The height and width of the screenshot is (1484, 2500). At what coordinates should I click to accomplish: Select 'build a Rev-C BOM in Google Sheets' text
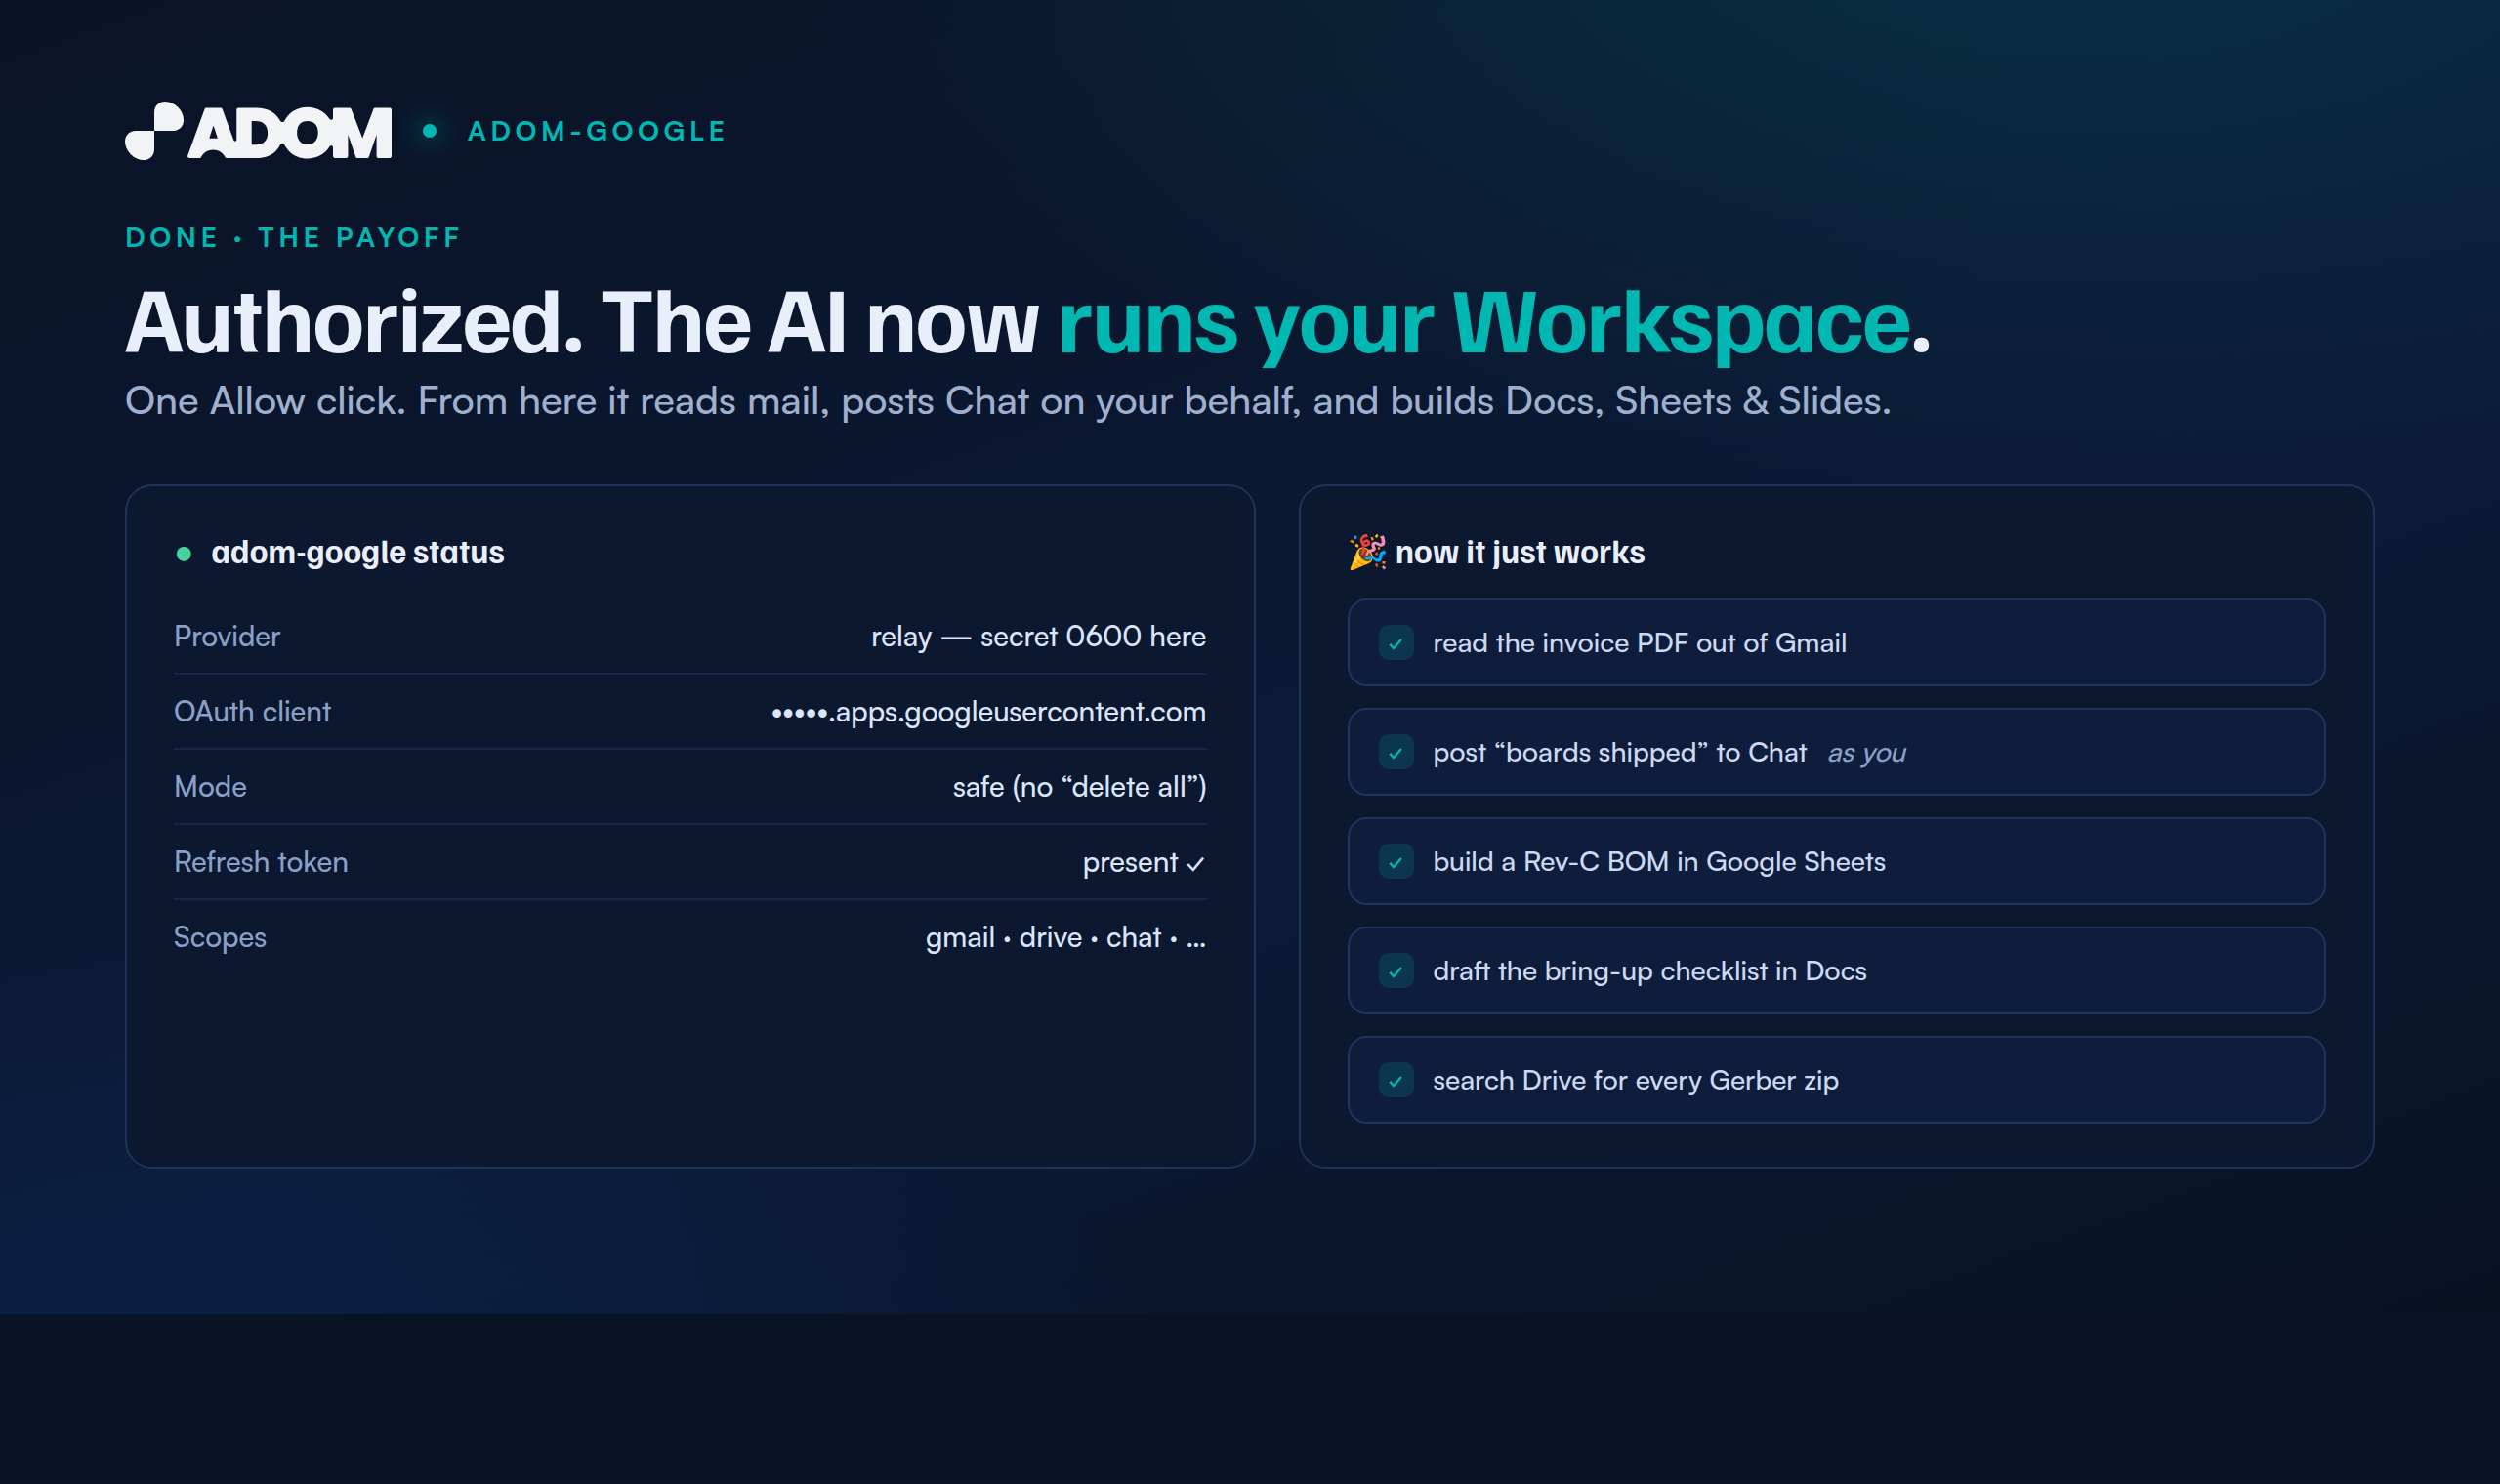tap(1659, 862)
